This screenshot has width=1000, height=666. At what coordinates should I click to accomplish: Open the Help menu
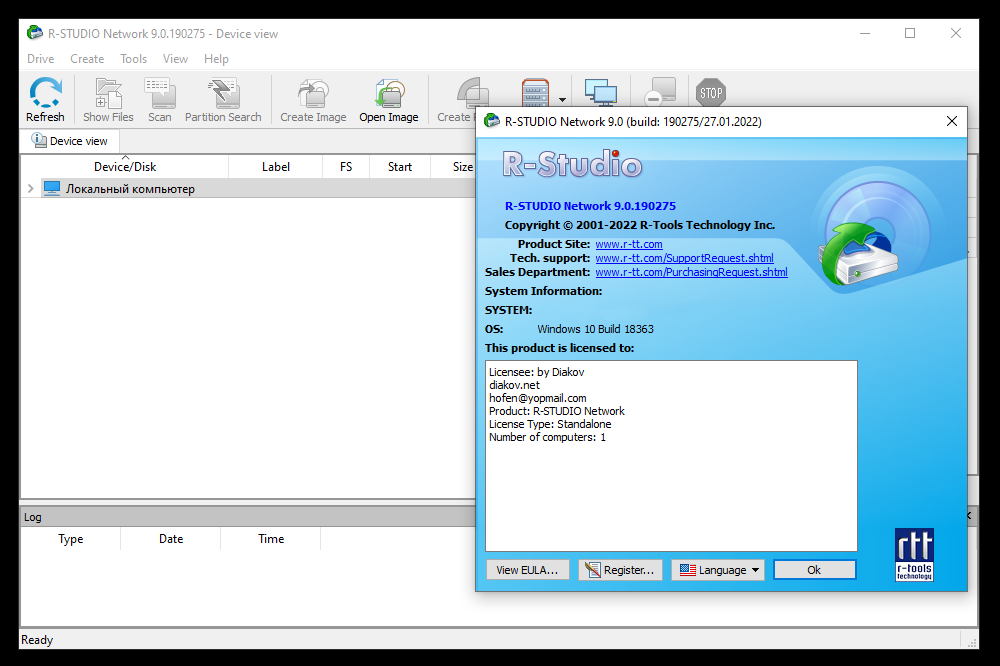click(x=216, y=59)
